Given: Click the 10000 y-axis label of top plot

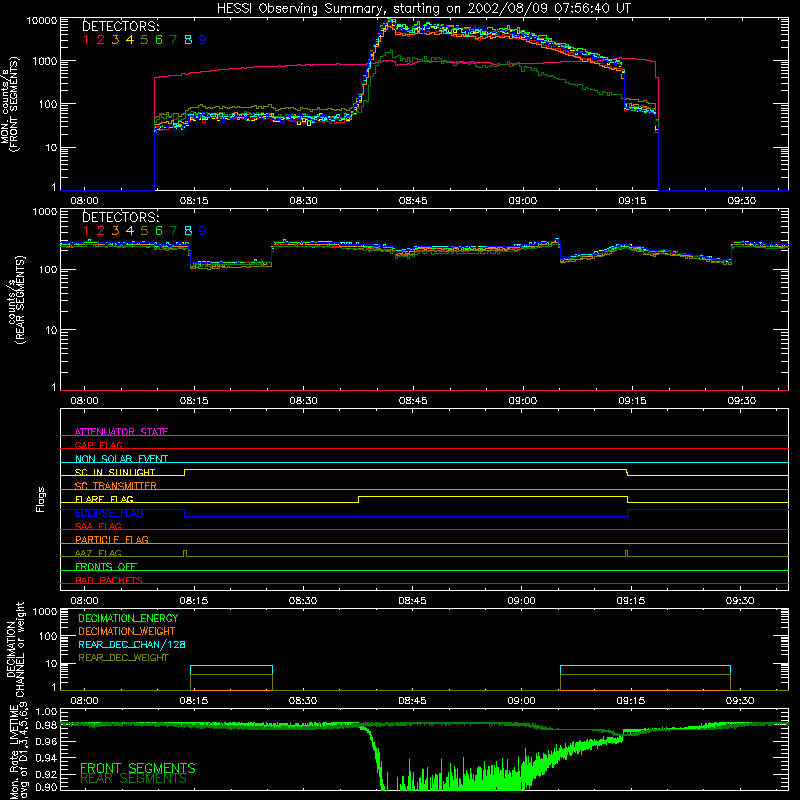Looking at the screenshot, I should point(42,20).
